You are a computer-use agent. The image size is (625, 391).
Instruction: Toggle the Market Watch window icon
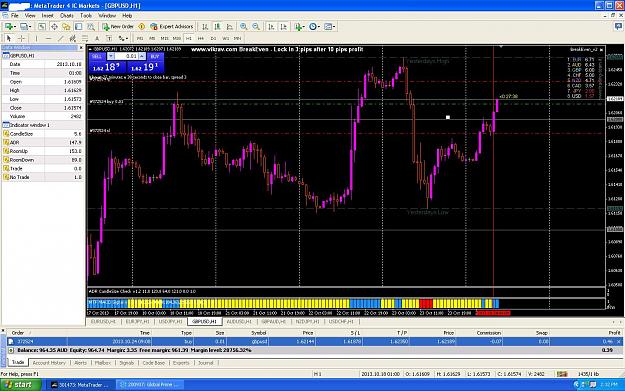click(x=41, y=27)
